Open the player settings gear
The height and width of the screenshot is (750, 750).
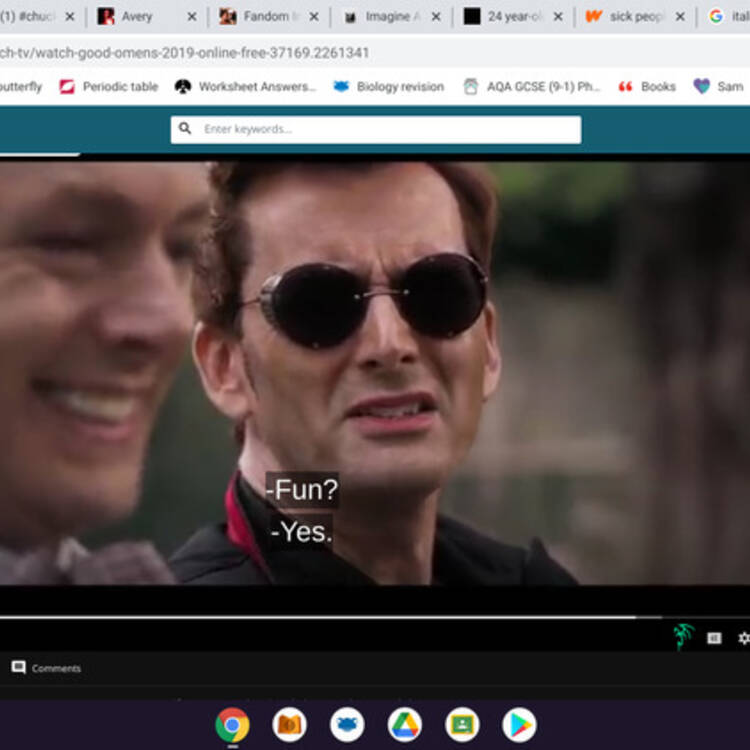[744, 638]
